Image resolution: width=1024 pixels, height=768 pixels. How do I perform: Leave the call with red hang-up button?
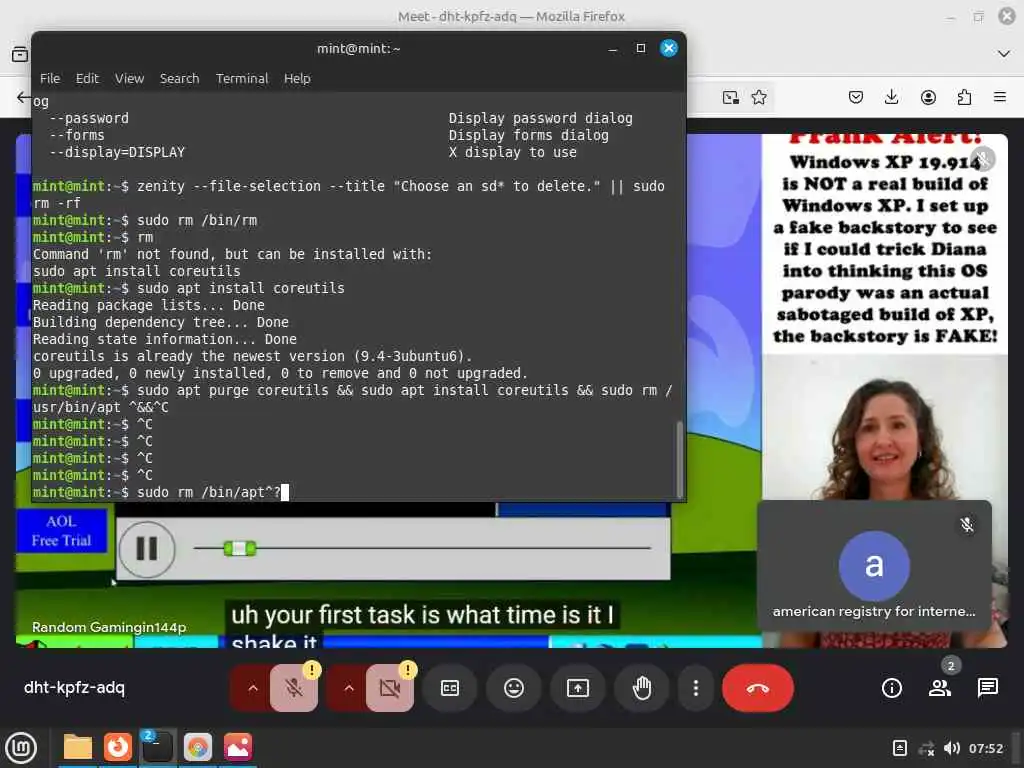758,688
